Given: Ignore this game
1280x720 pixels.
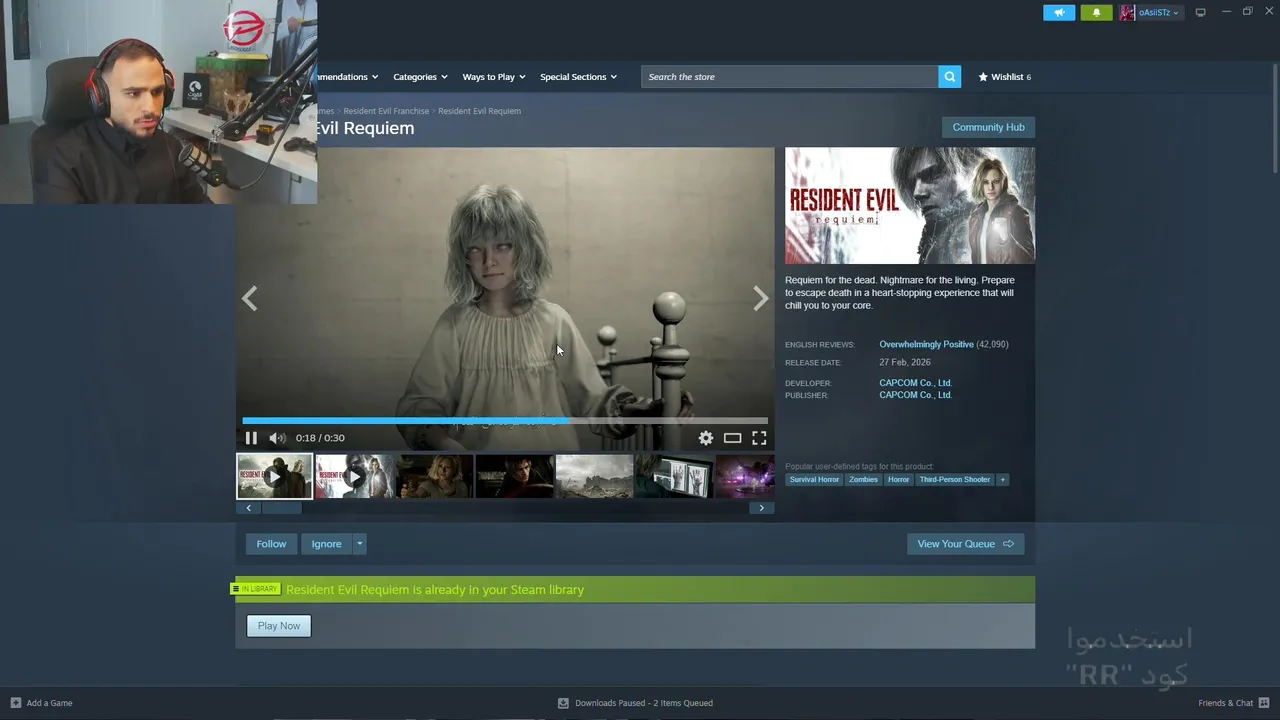Looking at the screenshot, I should (326, 544).
